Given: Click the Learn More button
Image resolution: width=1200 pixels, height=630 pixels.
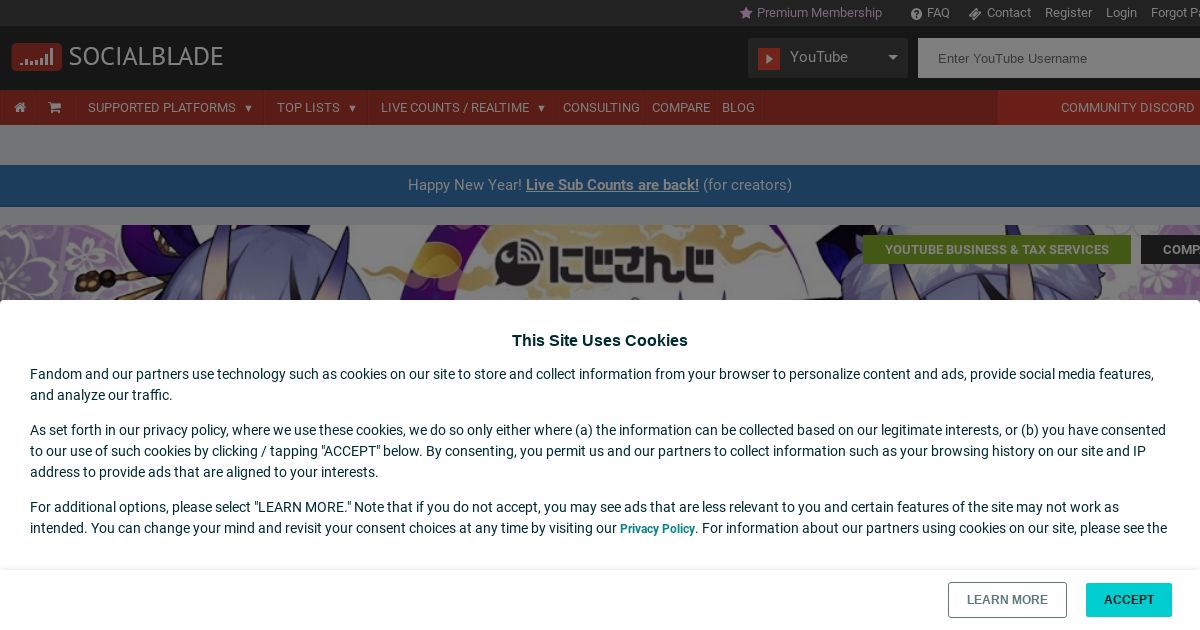Looking at the screenshot, I should (1007, 600).
